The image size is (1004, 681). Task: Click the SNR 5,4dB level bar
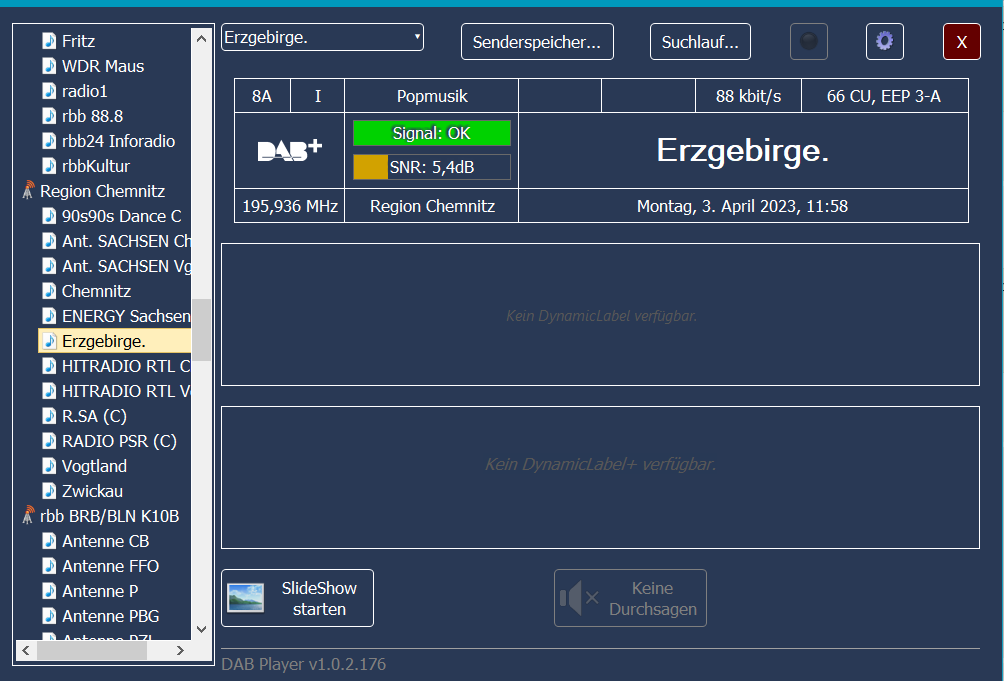[431, 167]
